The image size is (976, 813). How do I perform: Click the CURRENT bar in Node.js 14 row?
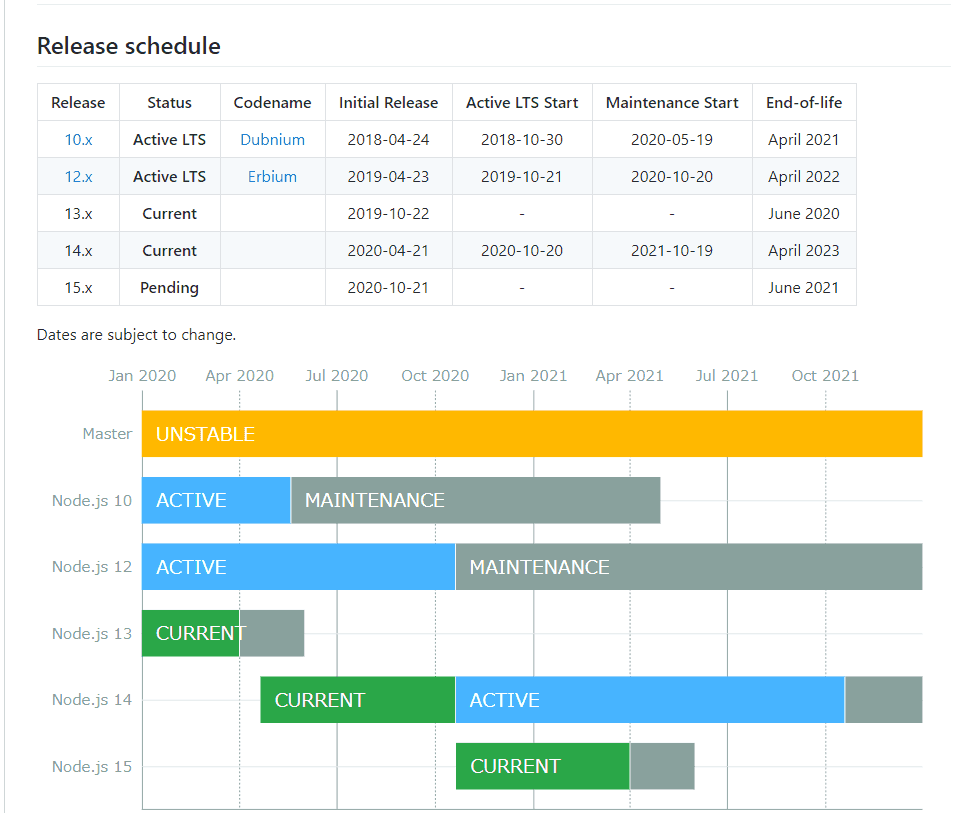[357, 700]
